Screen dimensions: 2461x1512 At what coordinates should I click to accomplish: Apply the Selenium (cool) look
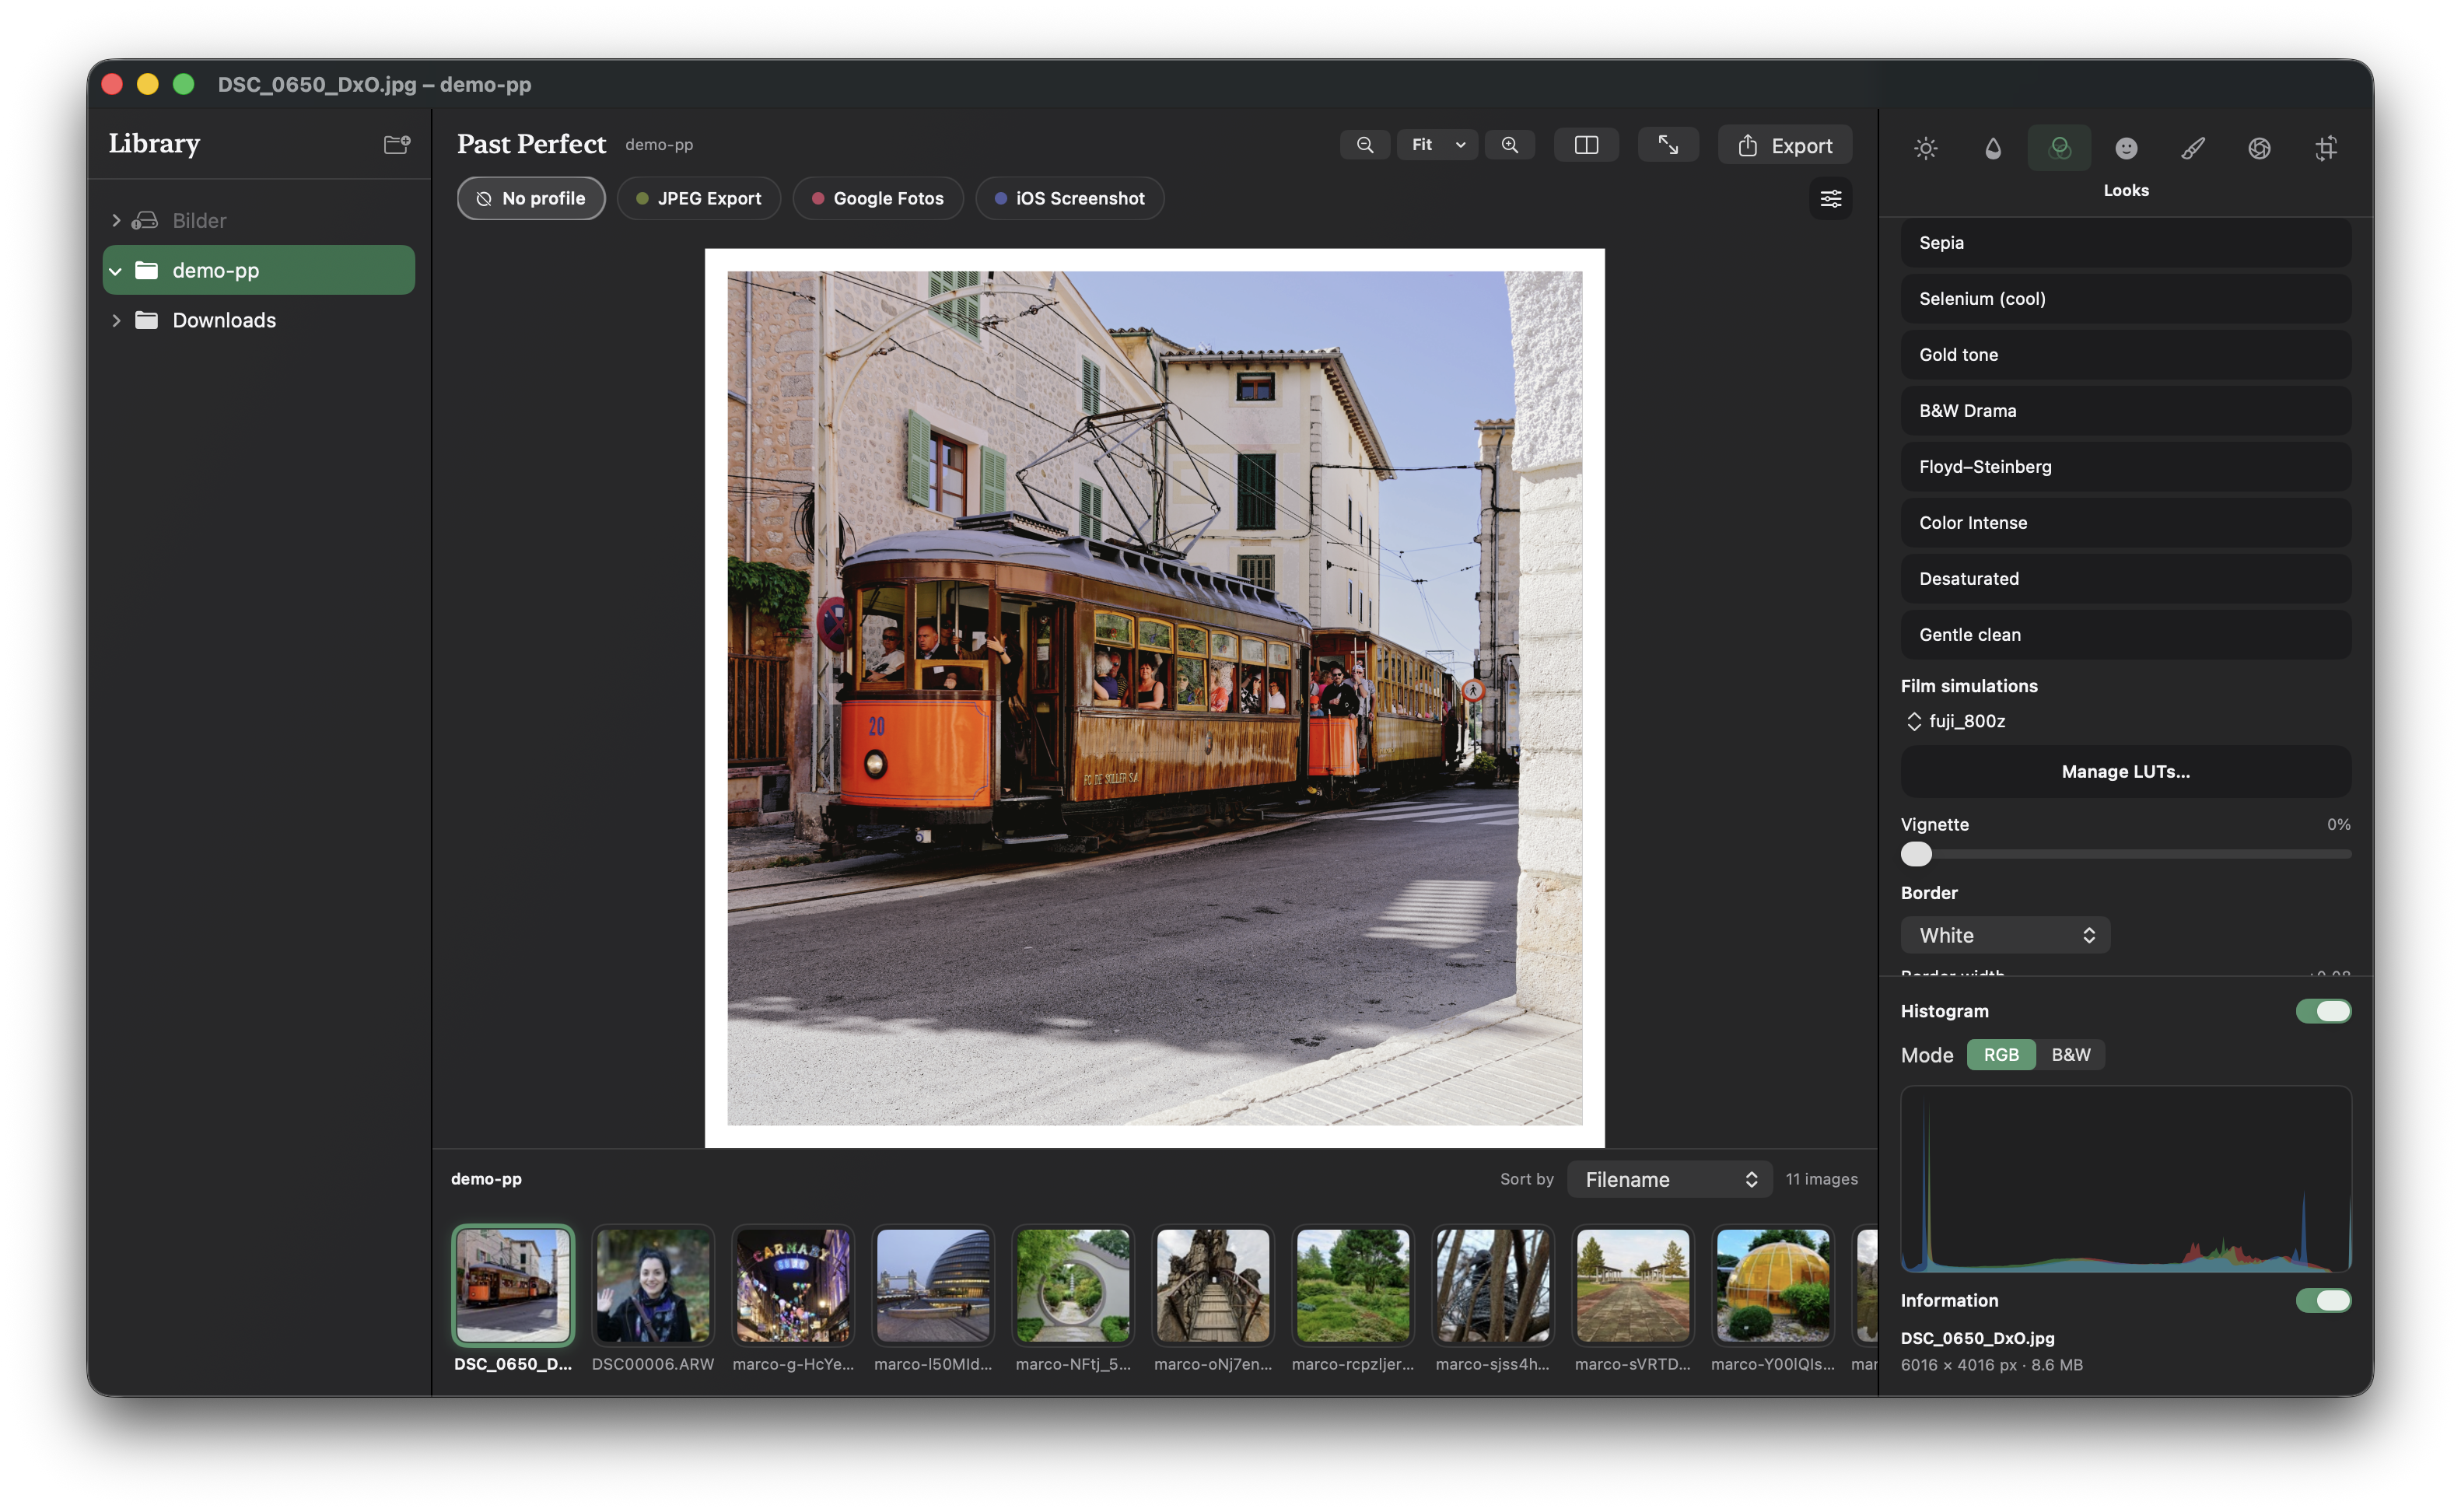[2125, 299]
